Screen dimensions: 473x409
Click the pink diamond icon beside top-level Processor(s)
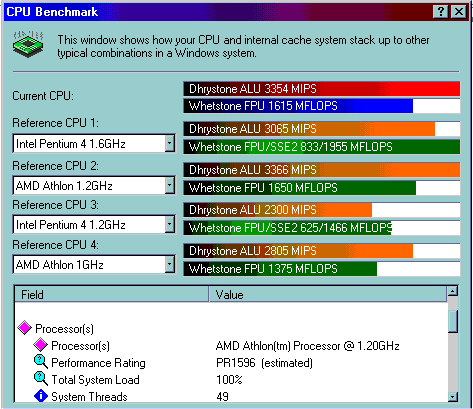click(24, 328)
